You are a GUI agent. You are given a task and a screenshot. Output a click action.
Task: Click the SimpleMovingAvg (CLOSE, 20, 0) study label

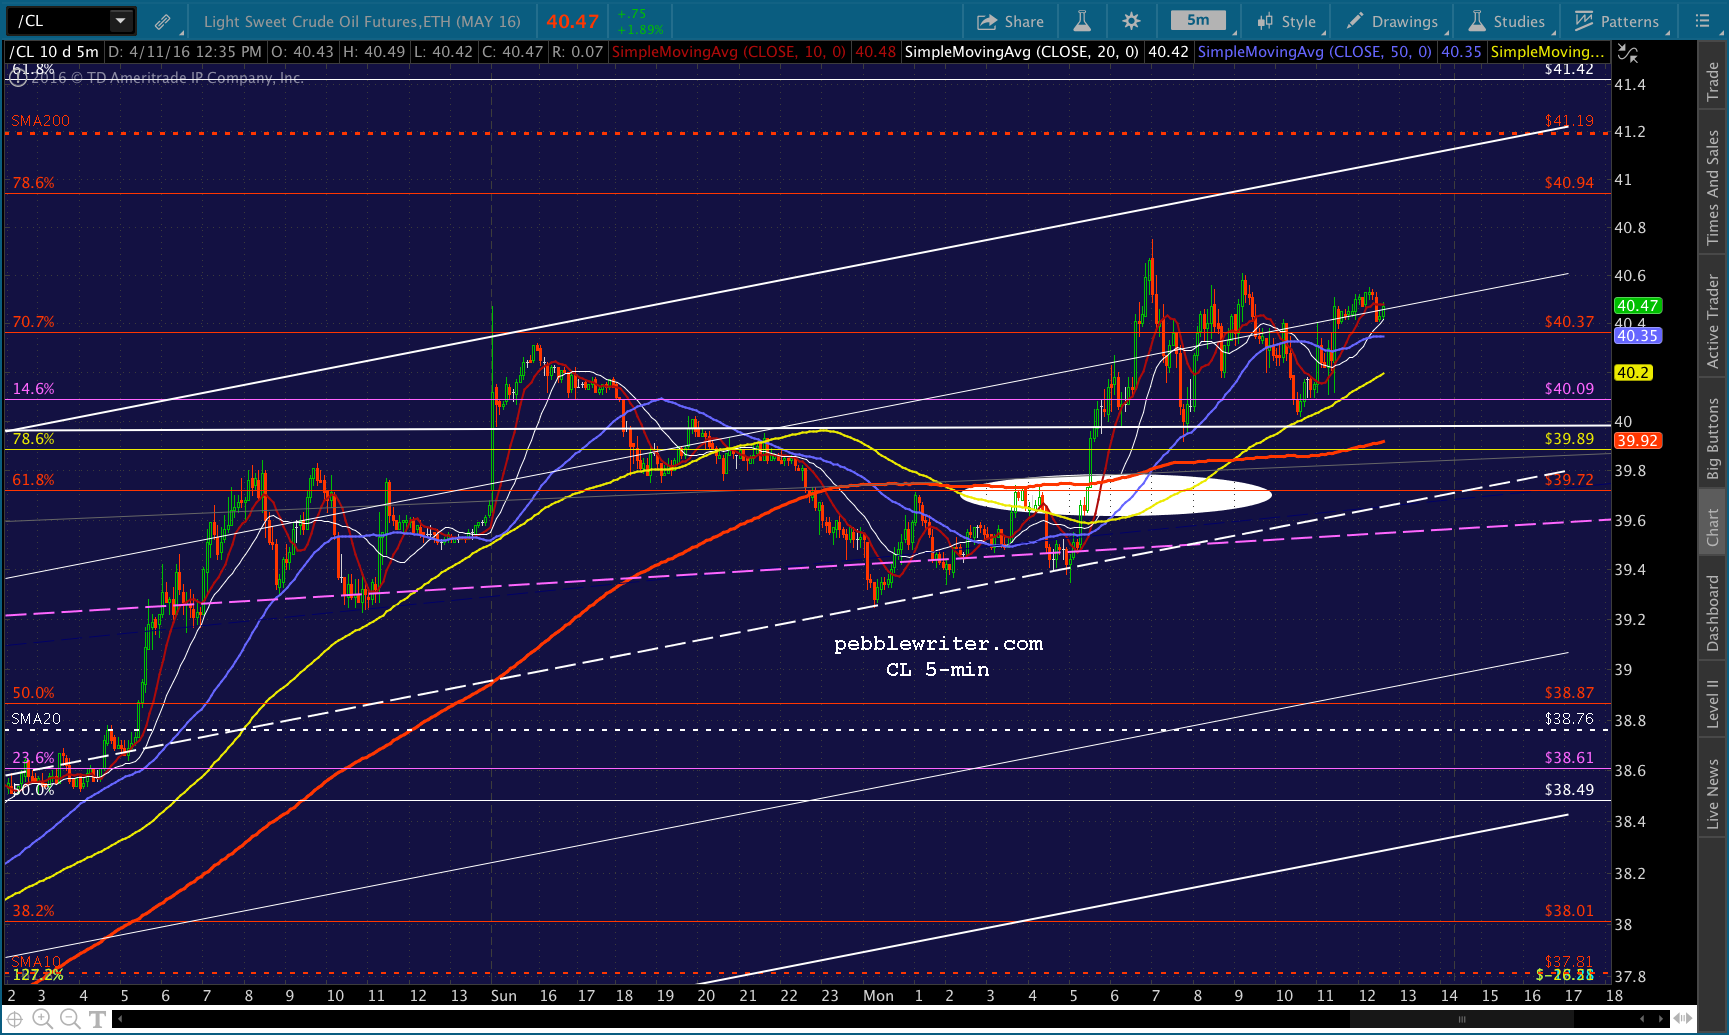click(x=1022, y=52)
